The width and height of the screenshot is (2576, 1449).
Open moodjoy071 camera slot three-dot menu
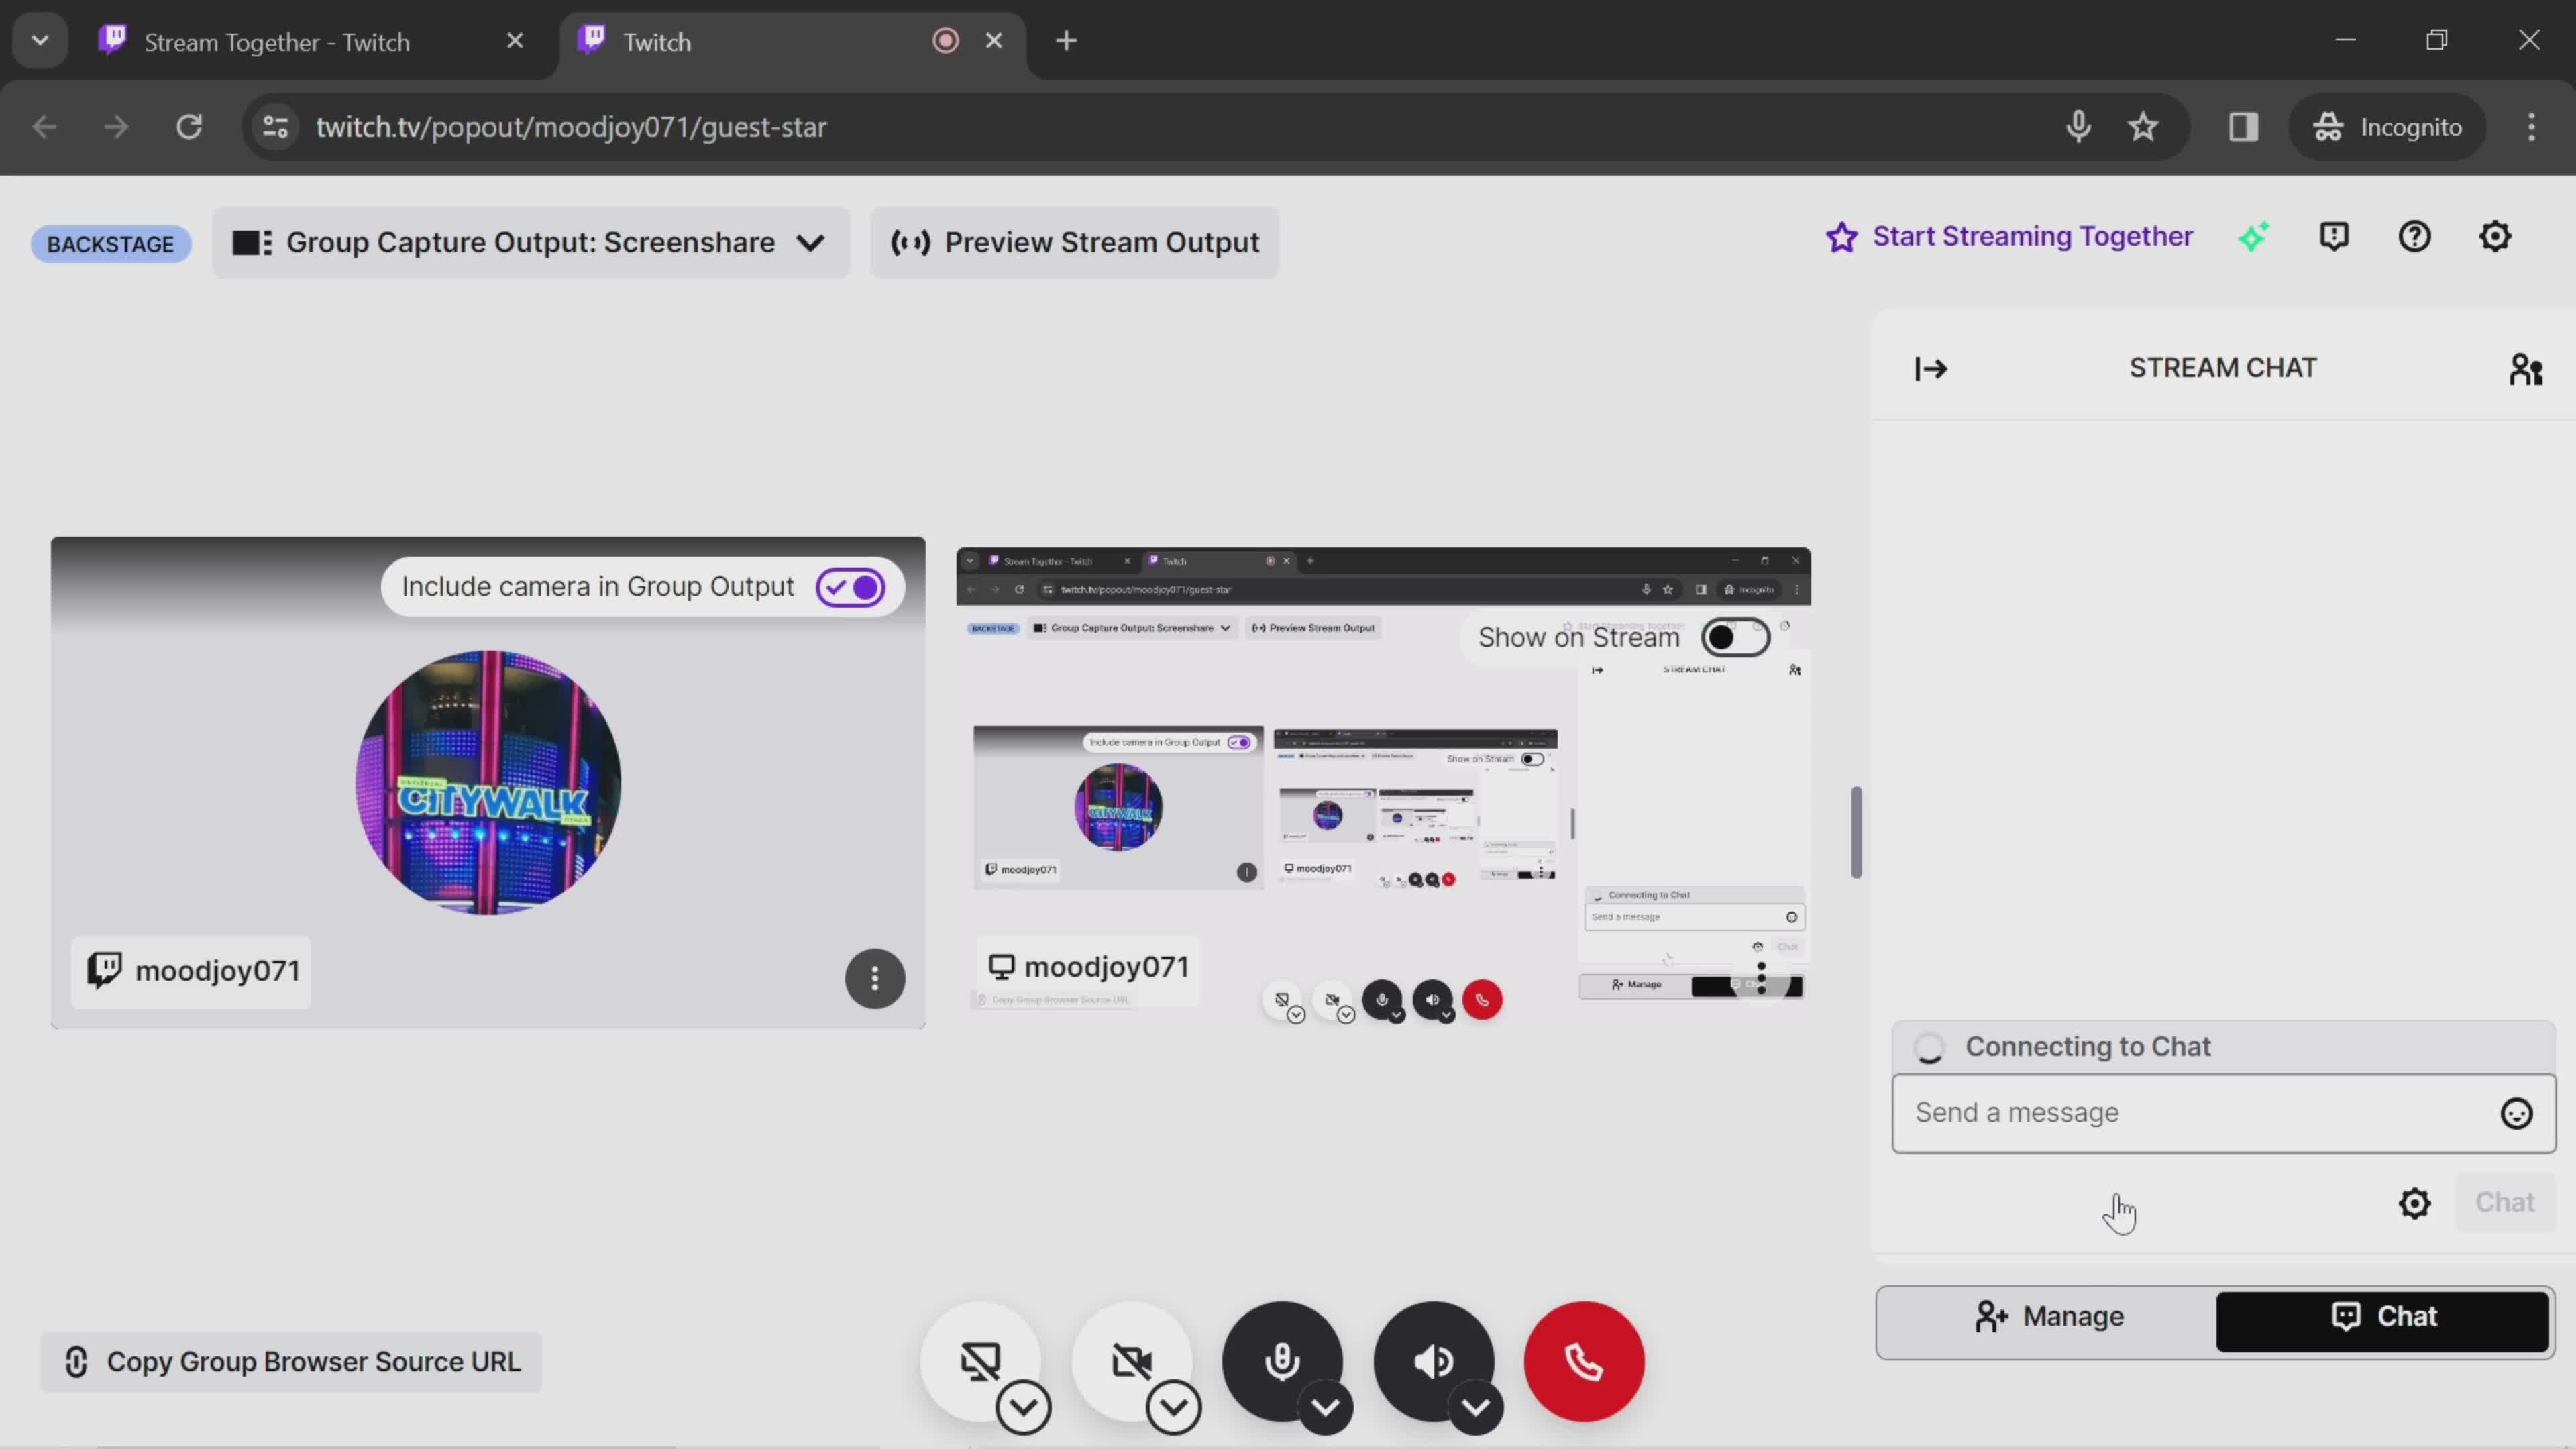[875, 978]
